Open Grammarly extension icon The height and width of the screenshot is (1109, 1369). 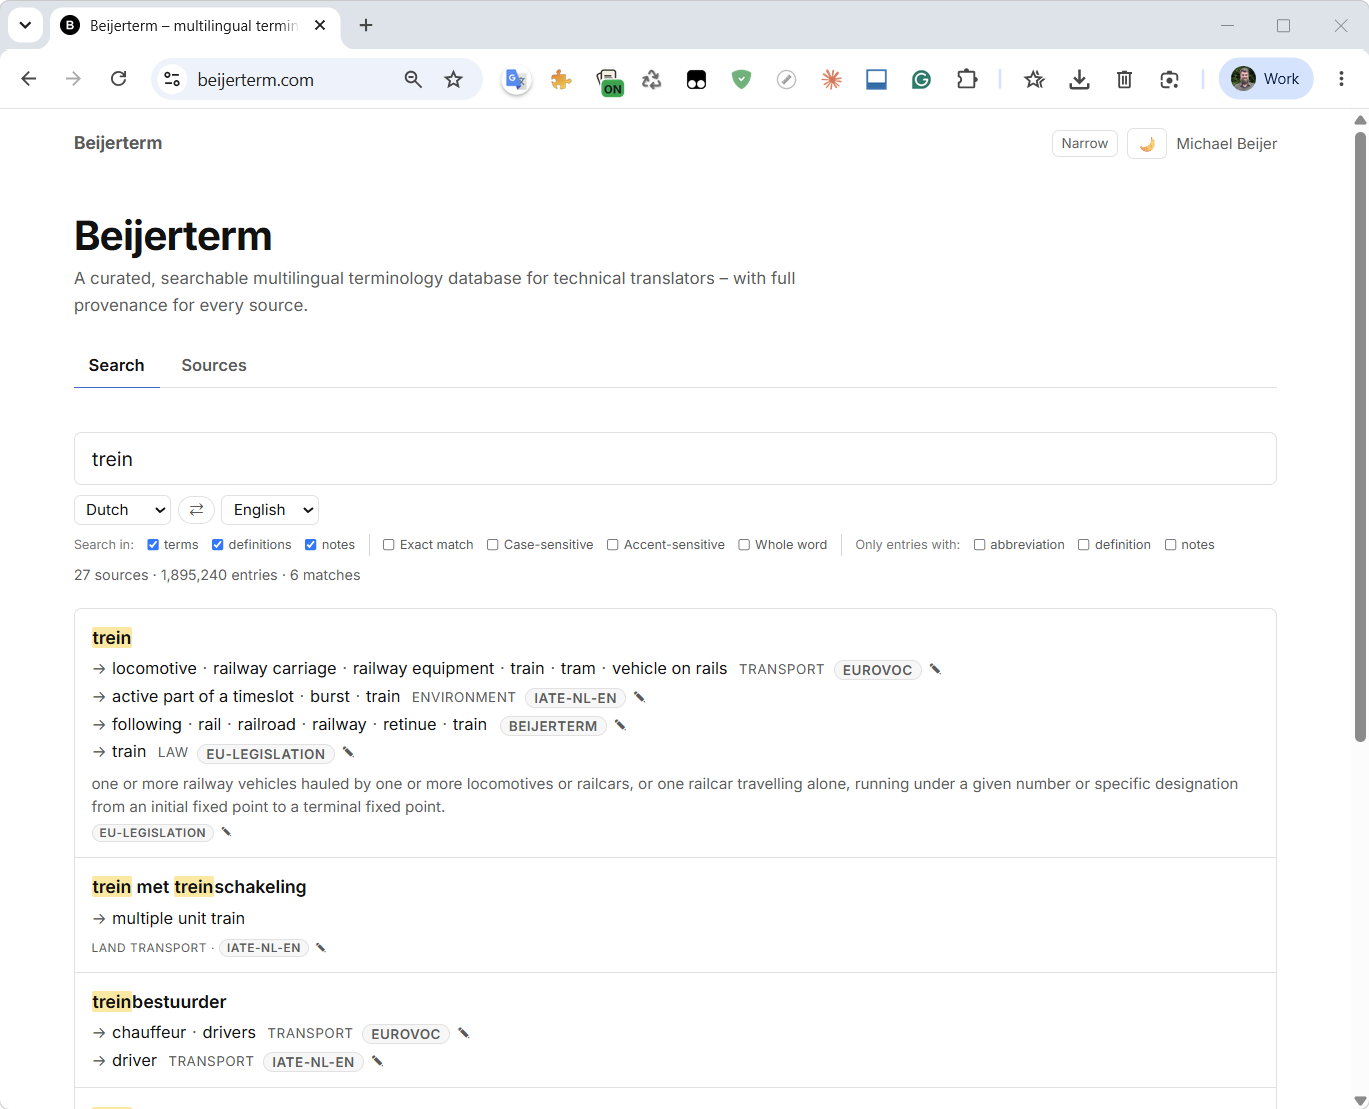click(x=921, y=79)
